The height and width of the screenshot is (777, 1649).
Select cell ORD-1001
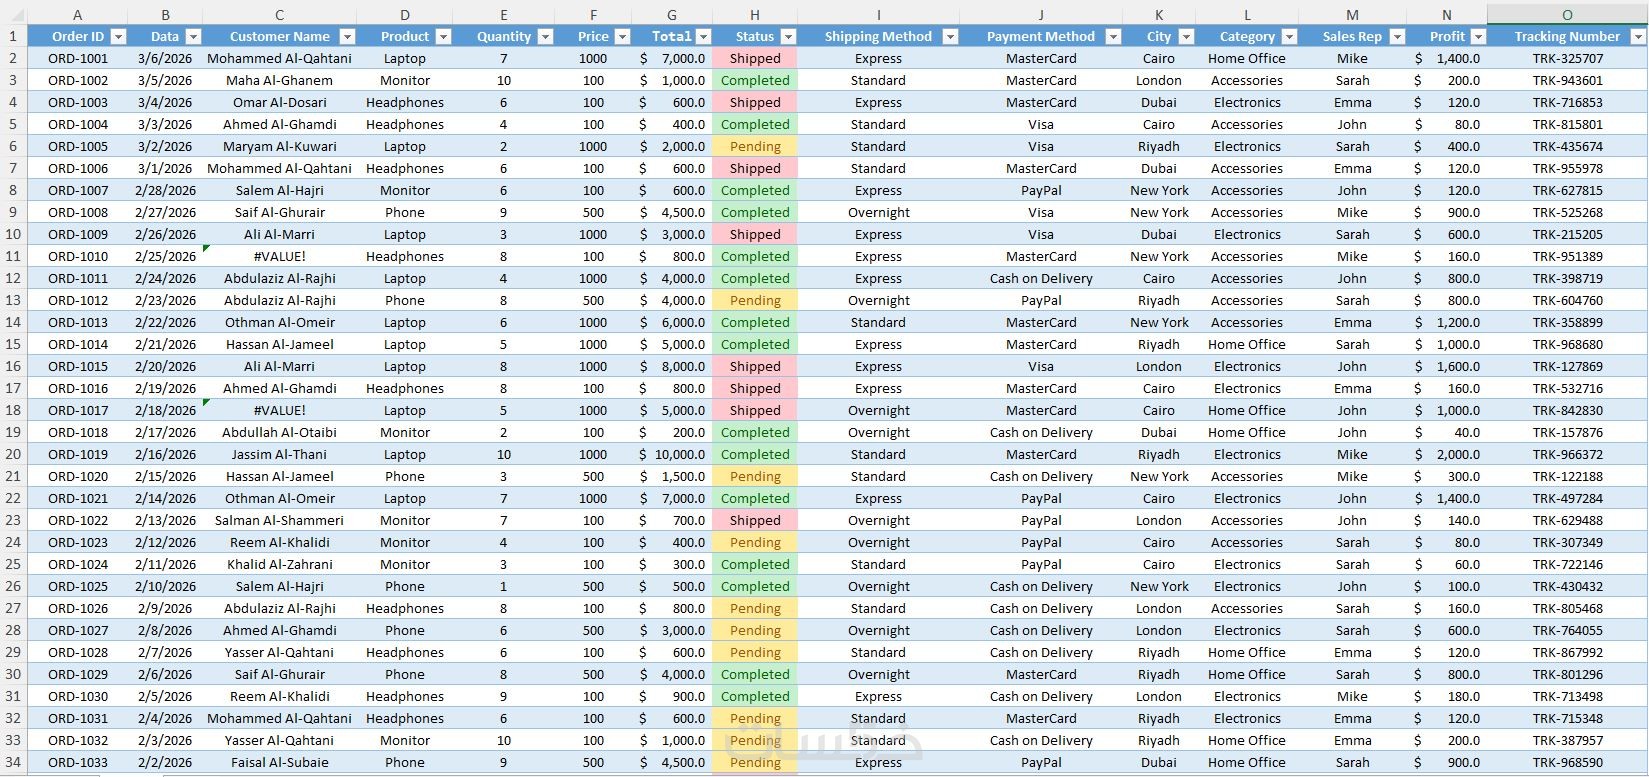77,58
